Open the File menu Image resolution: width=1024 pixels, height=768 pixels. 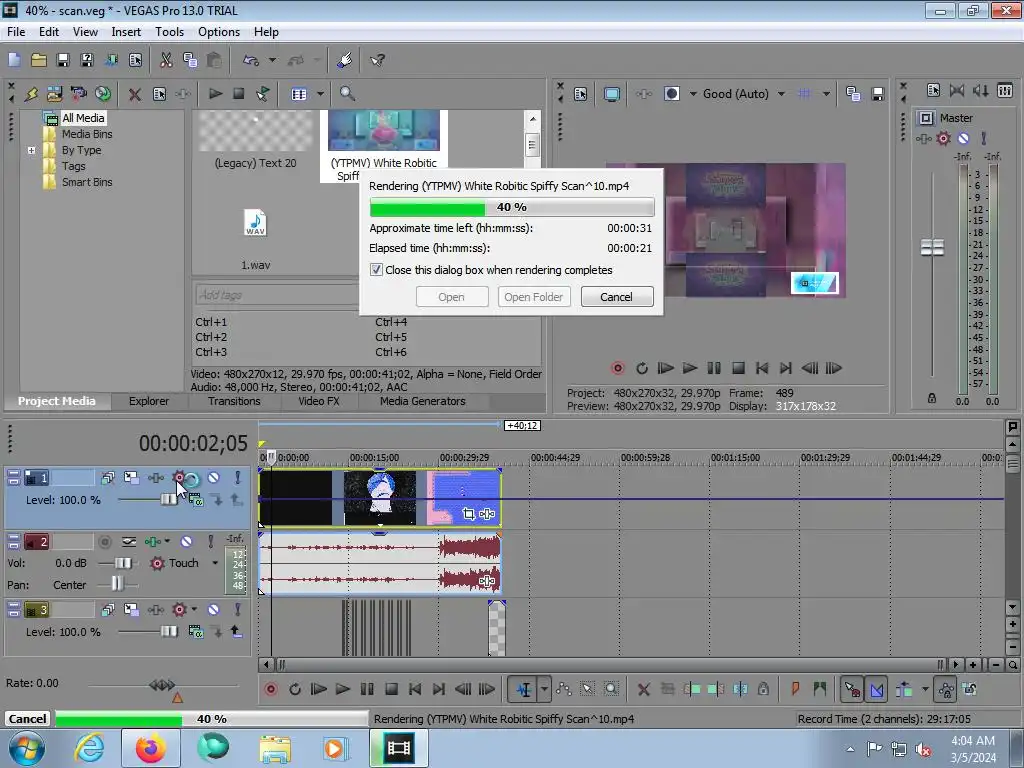pos(16,31)
